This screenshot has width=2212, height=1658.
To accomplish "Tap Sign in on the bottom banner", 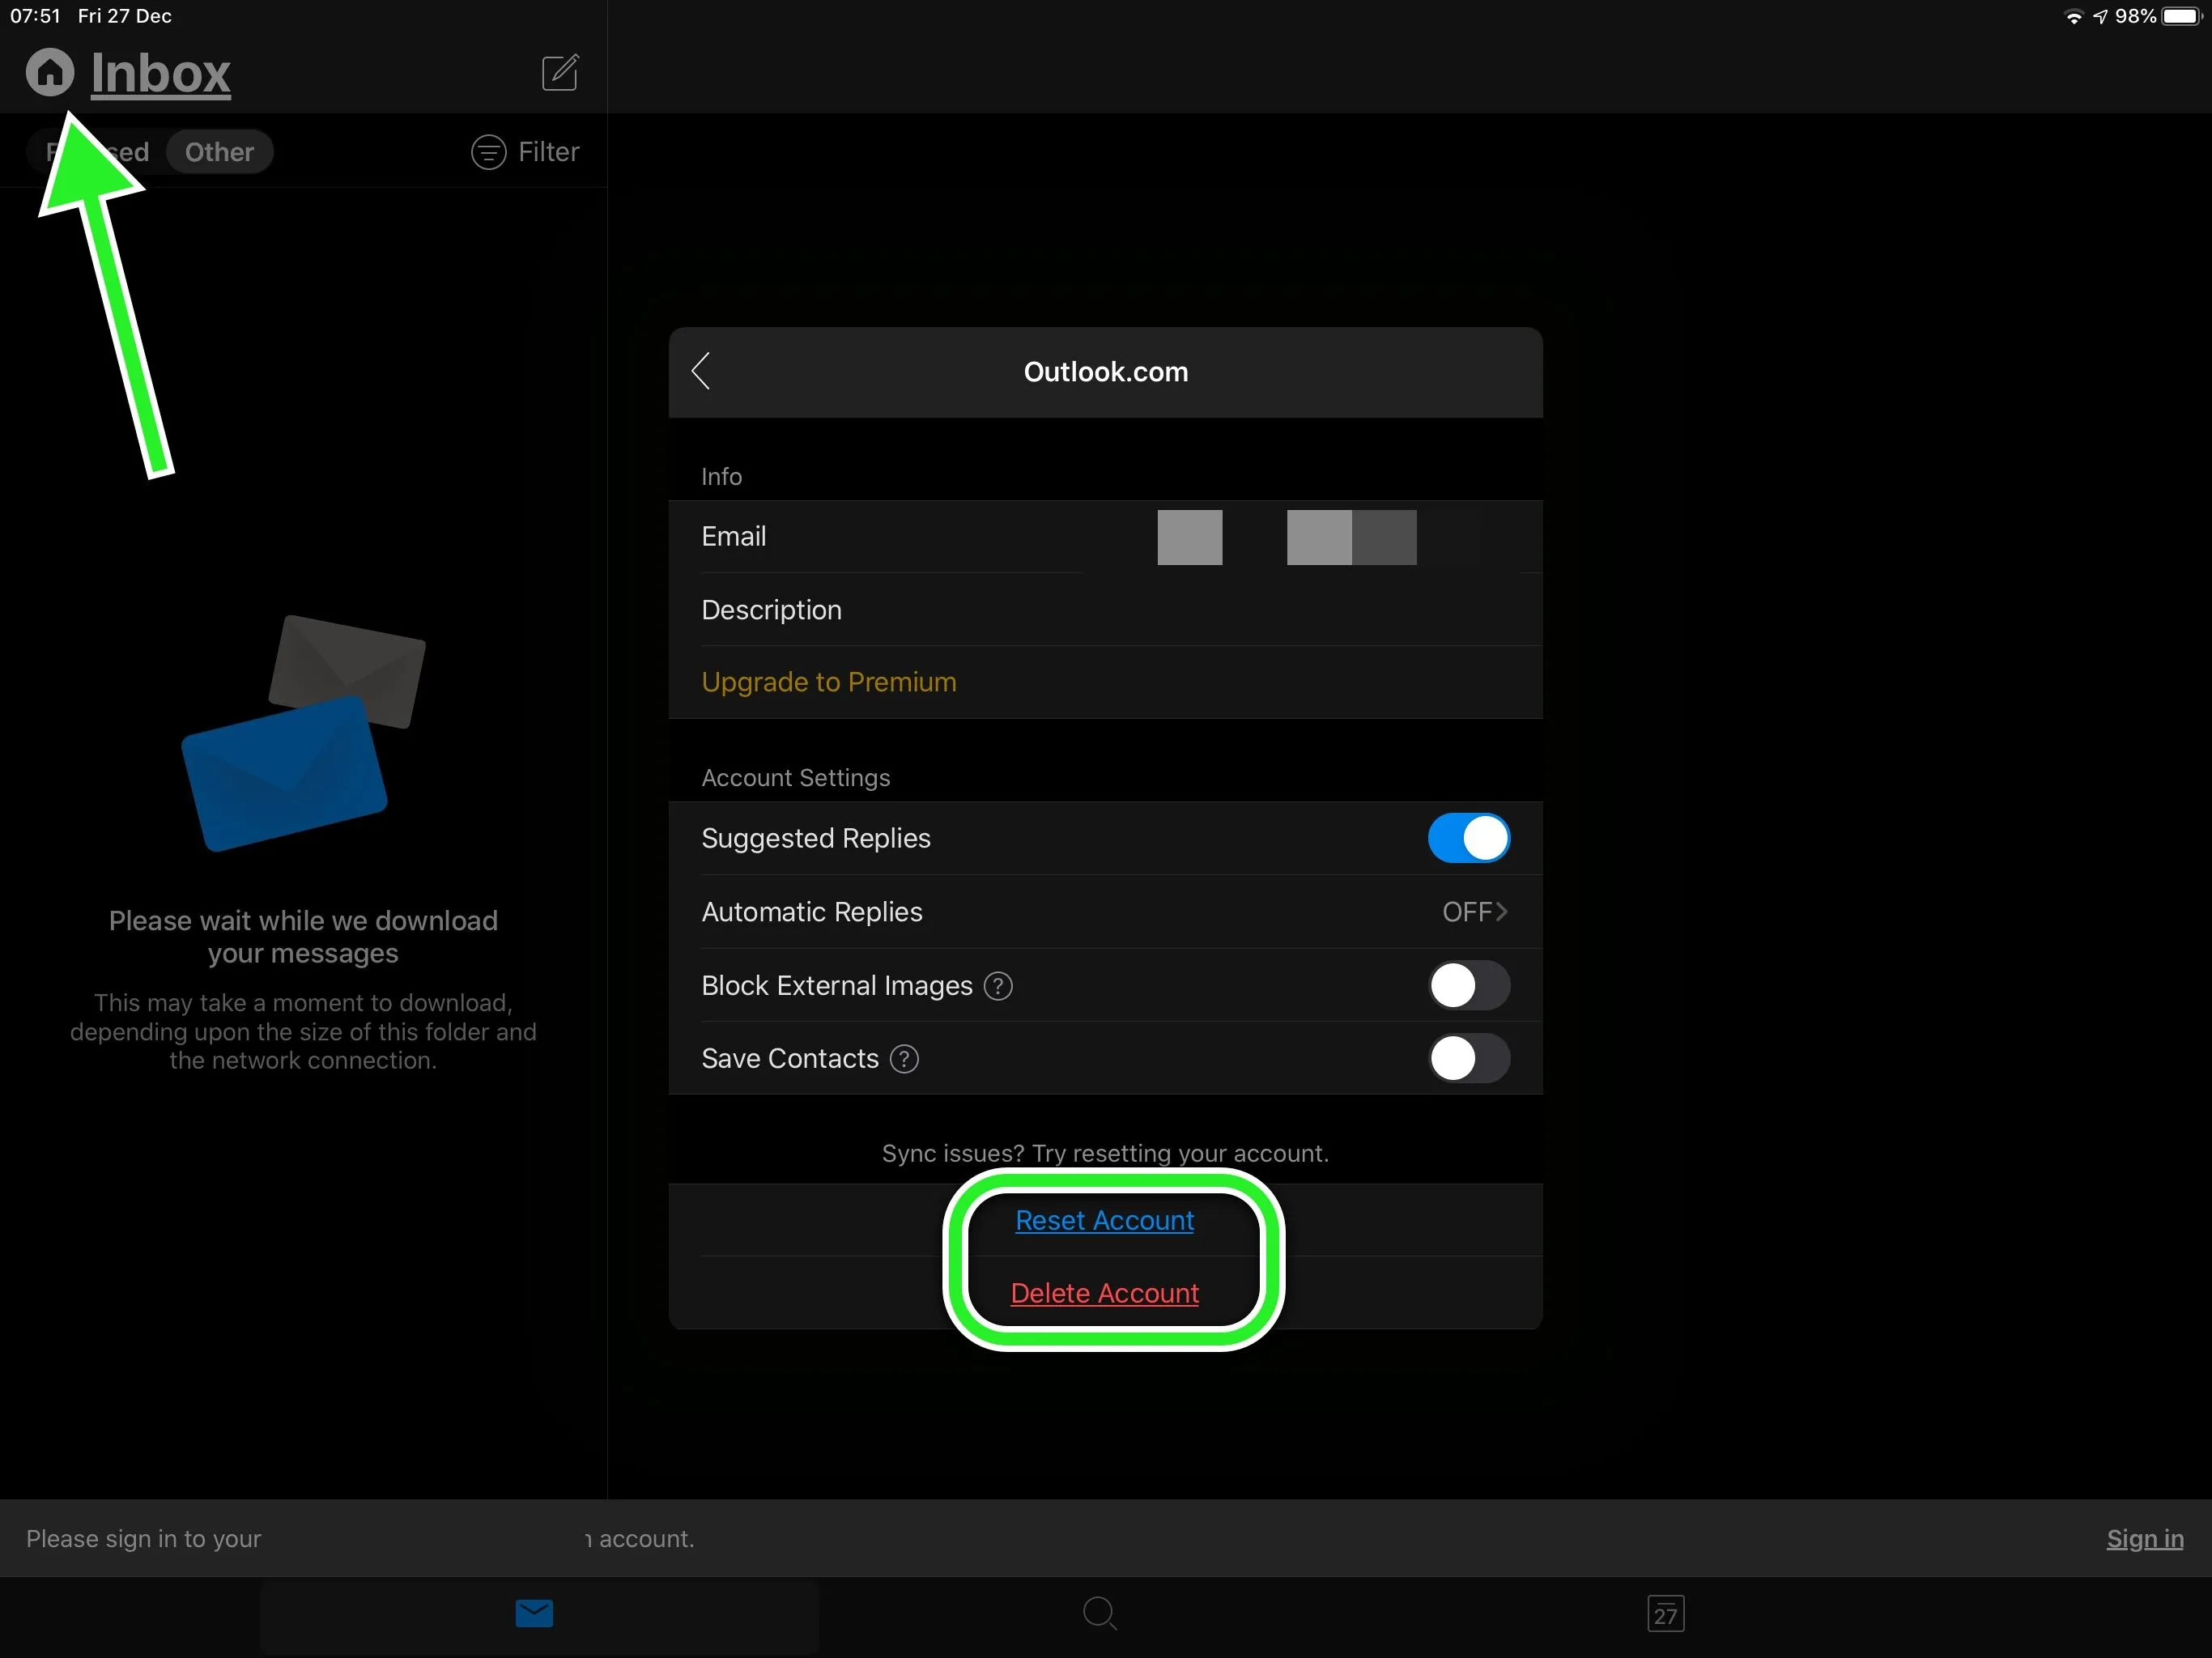I will coord(2144,1538).
